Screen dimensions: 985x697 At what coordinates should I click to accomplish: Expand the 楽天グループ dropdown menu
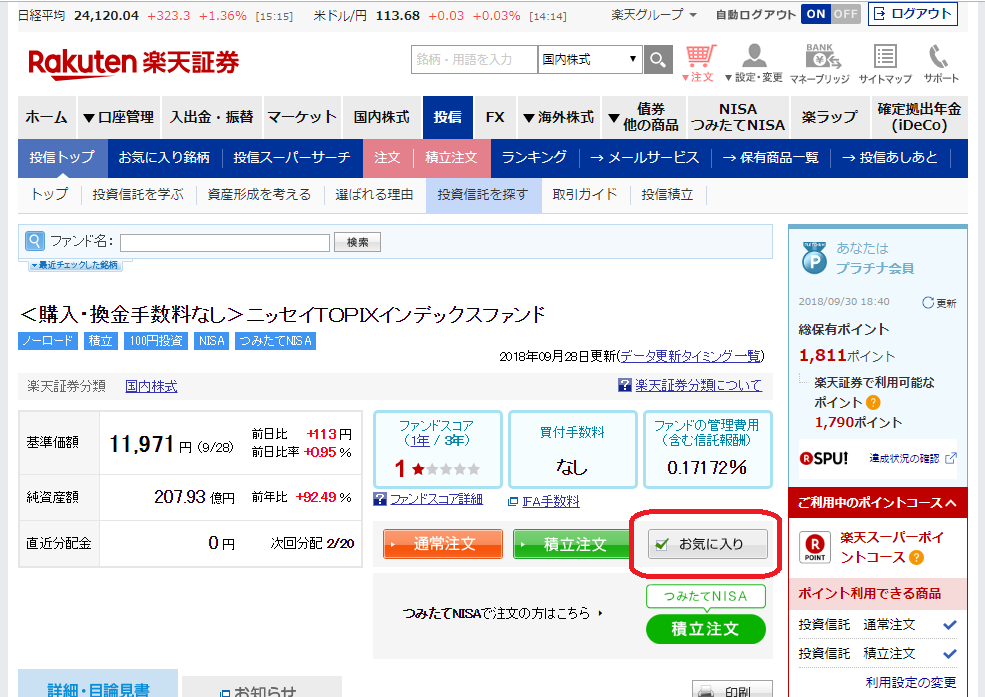pyautogui.click(x=655, y=15)
